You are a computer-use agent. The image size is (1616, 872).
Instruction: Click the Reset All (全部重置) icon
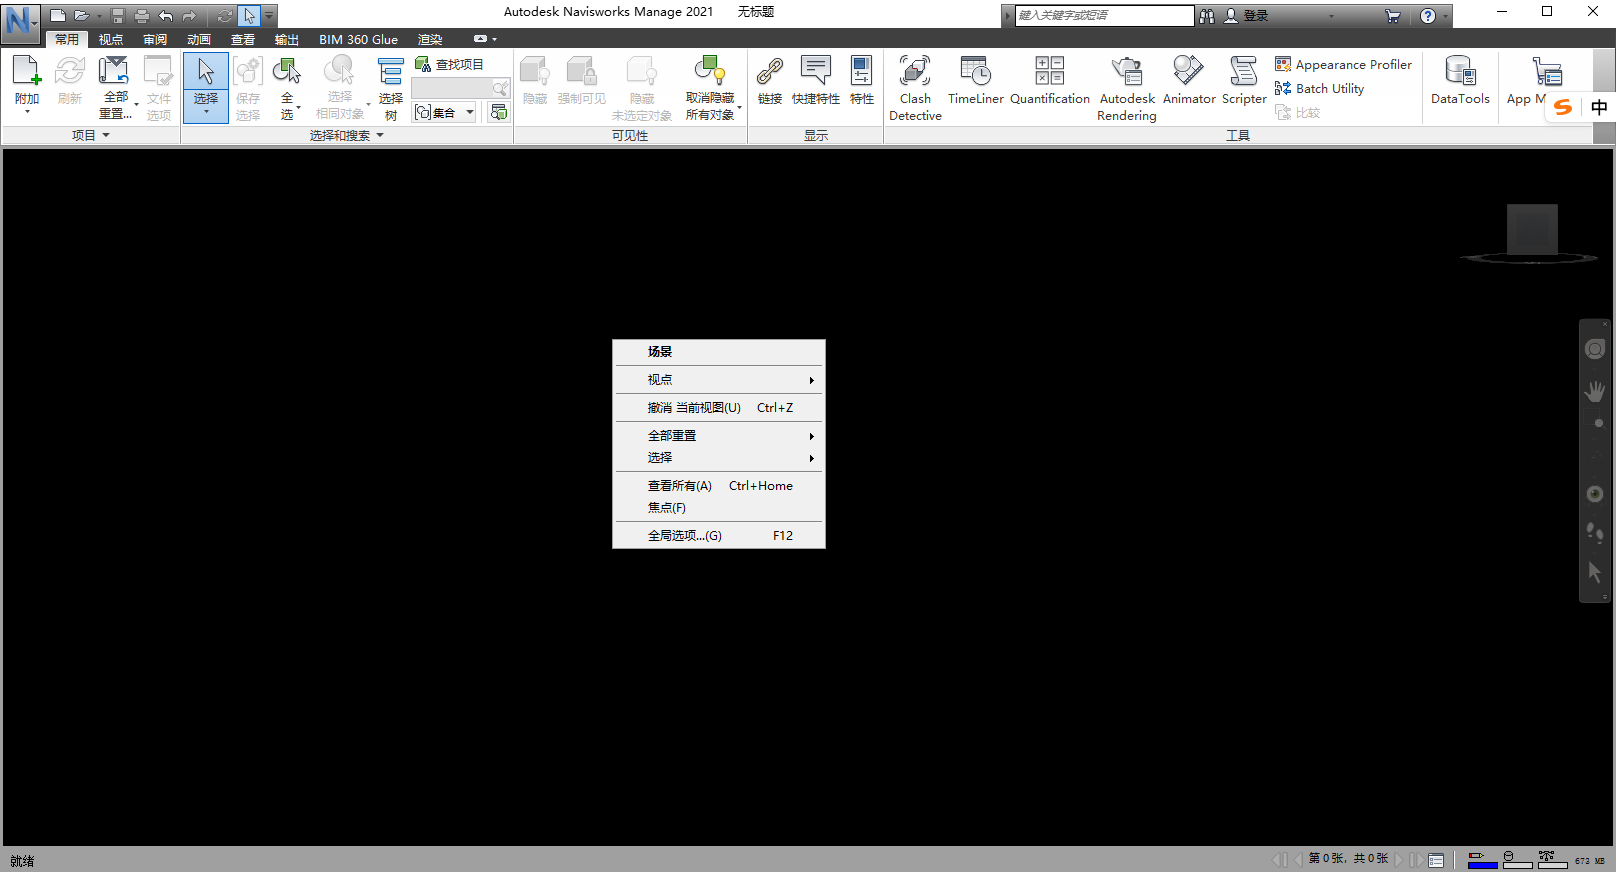[x=113, y=72]
